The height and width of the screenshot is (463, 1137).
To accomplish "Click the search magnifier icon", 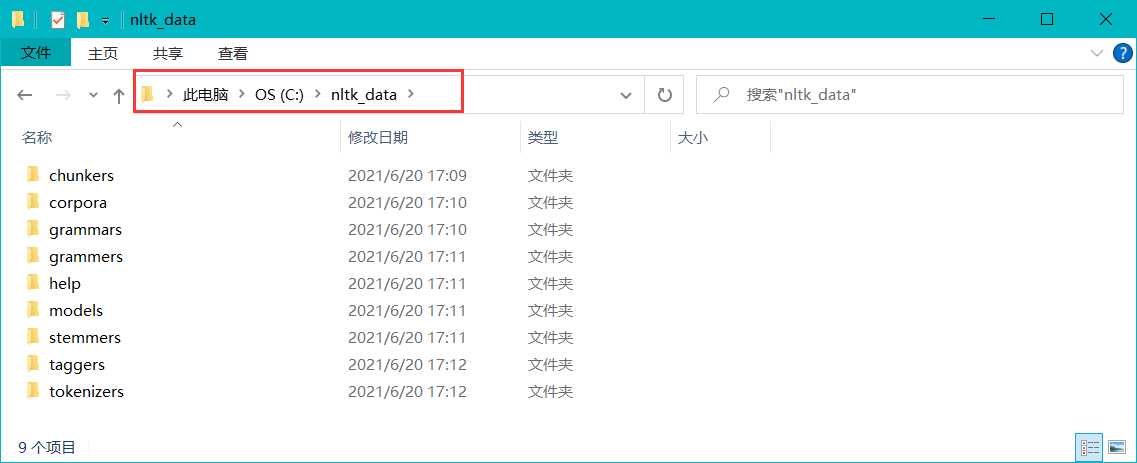I will [722, 94].
